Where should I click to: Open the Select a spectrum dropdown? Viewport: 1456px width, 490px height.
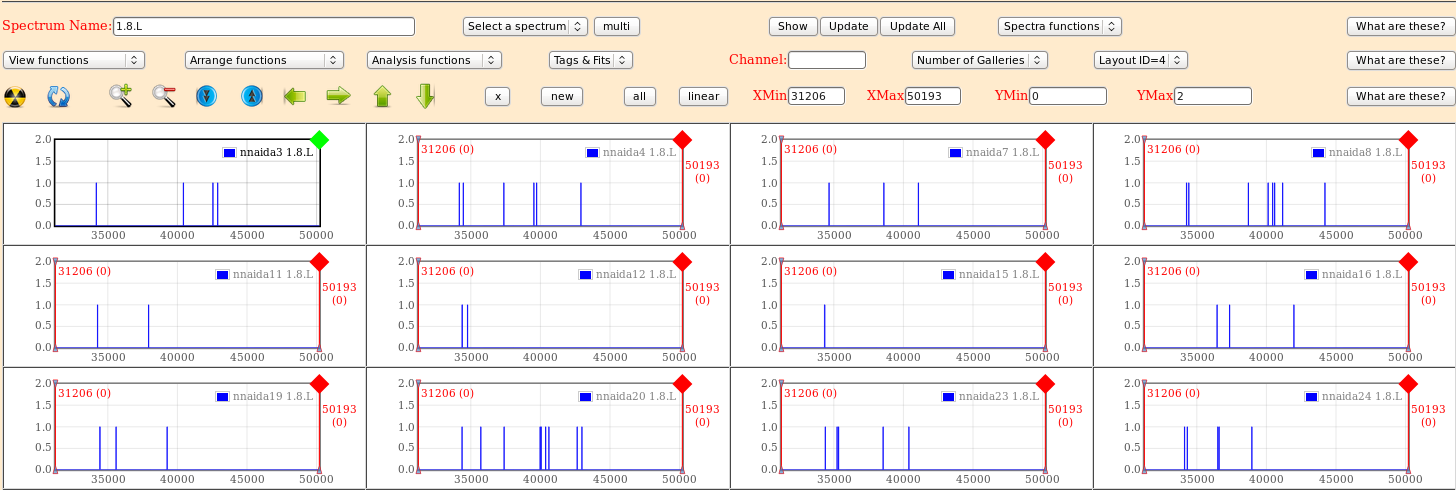click(525, 27)
